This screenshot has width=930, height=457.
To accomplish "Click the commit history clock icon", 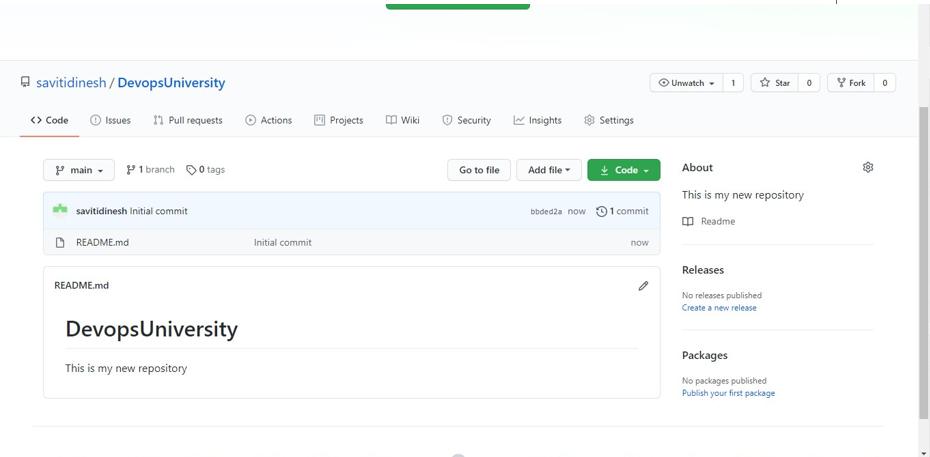I will click(601, 212).
